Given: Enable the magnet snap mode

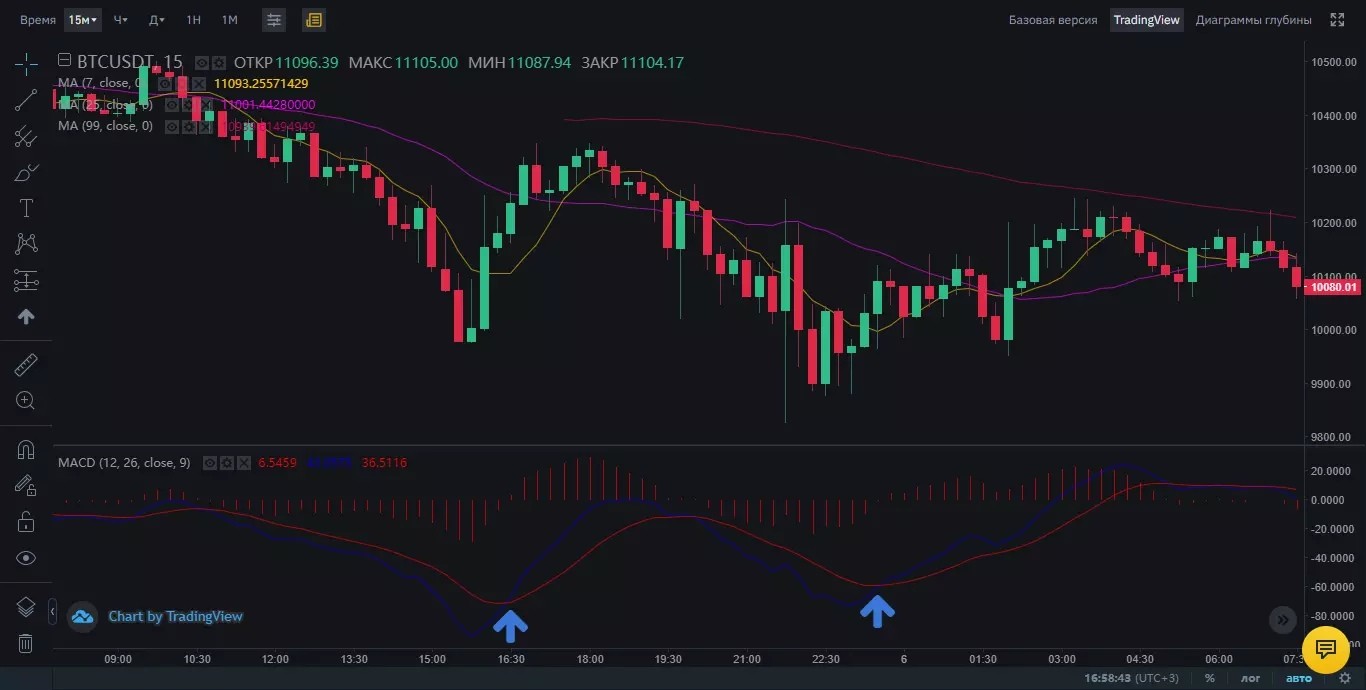Looking at the screenshot, I should click(x=26, y=450).
